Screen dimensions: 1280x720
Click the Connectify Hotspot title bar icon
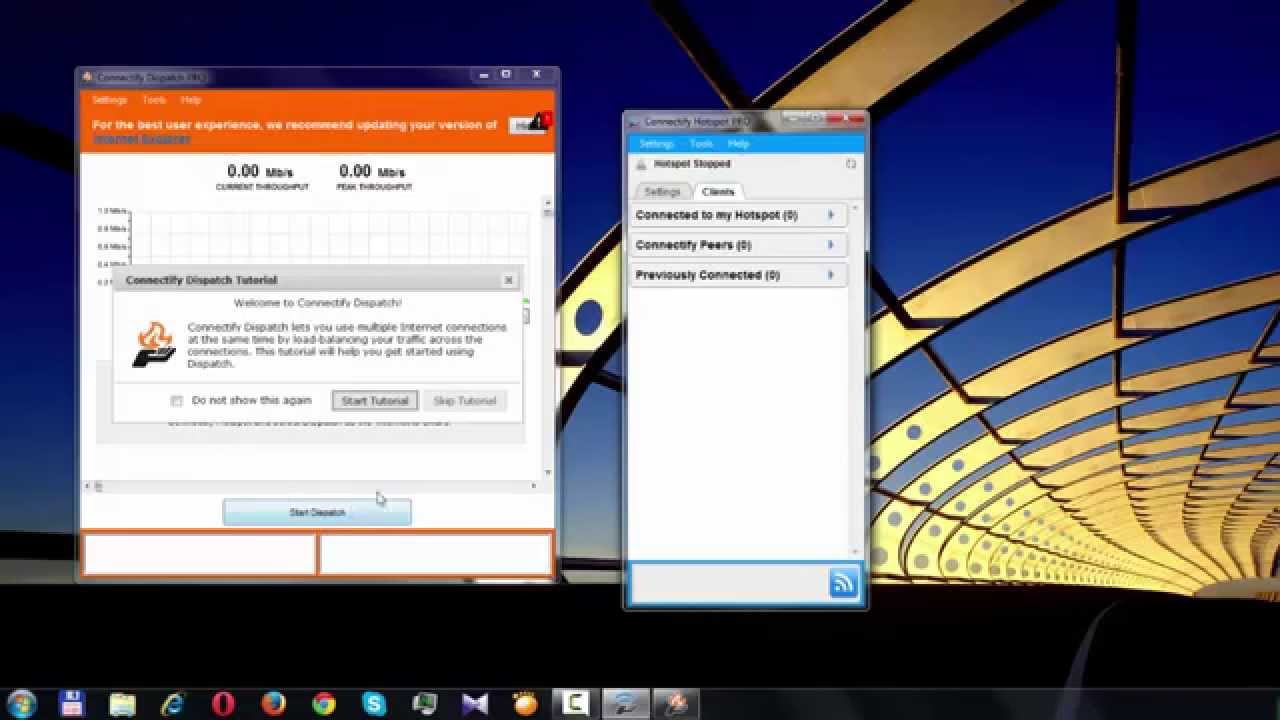coord(634,122)
